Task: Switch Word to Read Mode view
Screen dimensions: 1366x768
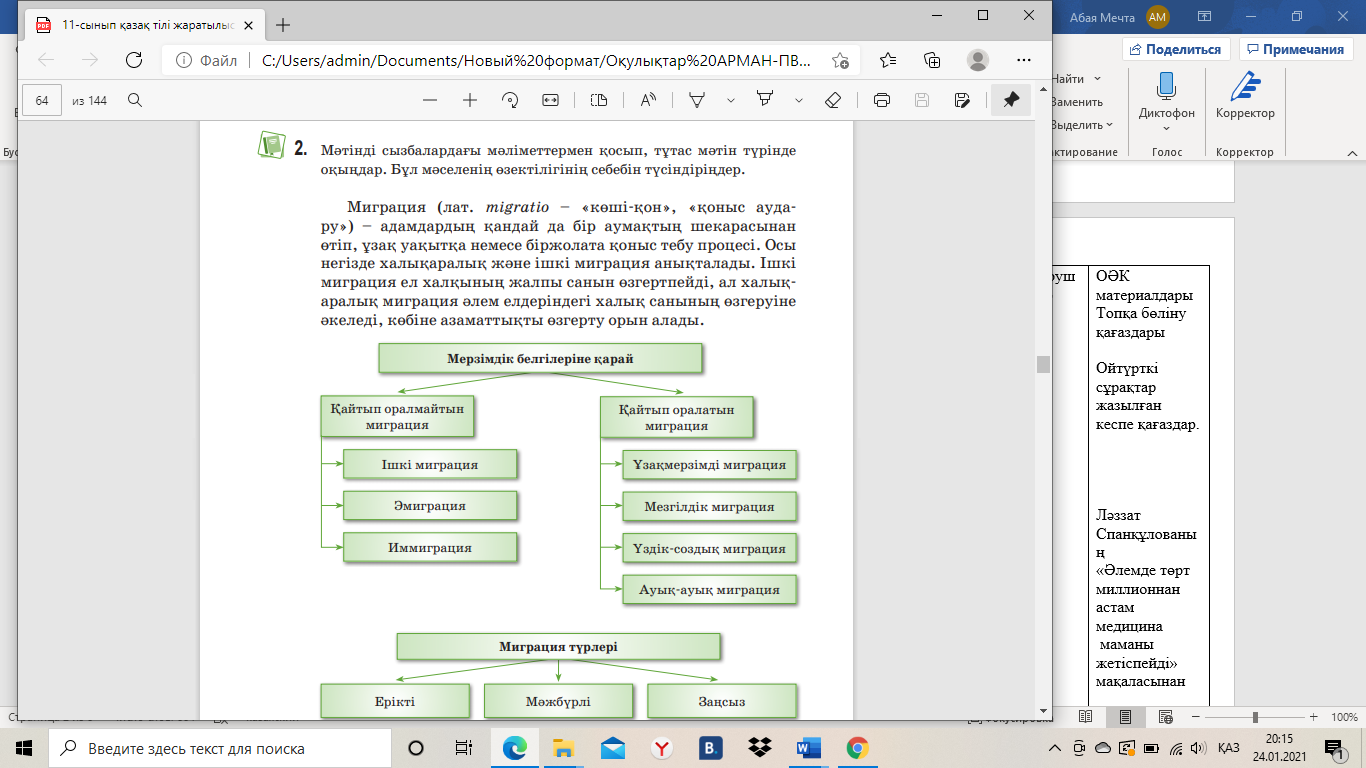Action: pos(1085,717)
